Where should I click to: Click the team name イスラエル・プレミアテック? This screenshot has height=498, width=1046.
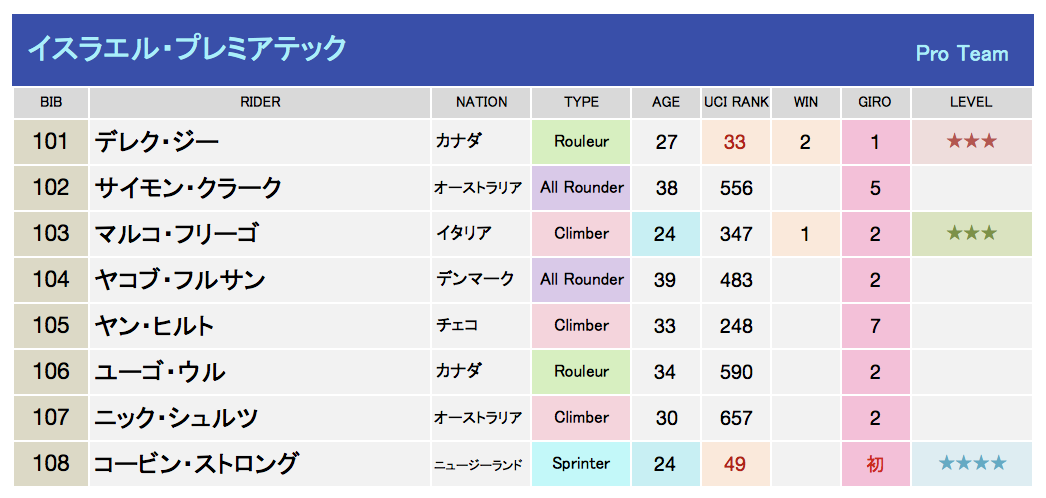pyautogui.click(x=187, y=49)
